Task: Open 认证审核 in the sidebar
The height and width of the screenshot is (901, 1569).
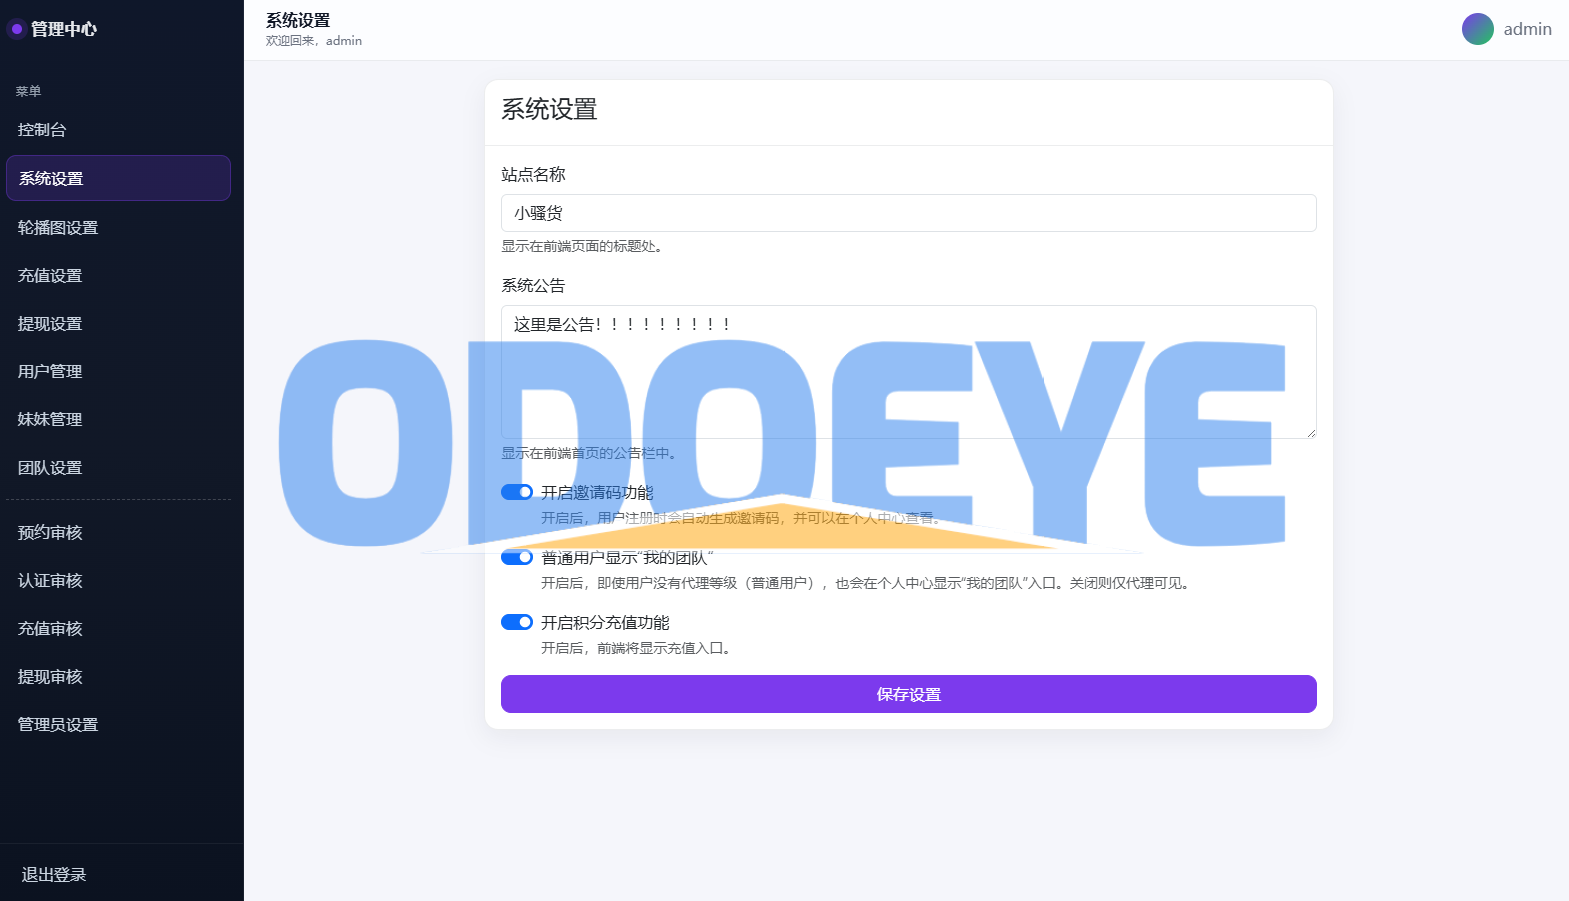Action: point(118,580)
